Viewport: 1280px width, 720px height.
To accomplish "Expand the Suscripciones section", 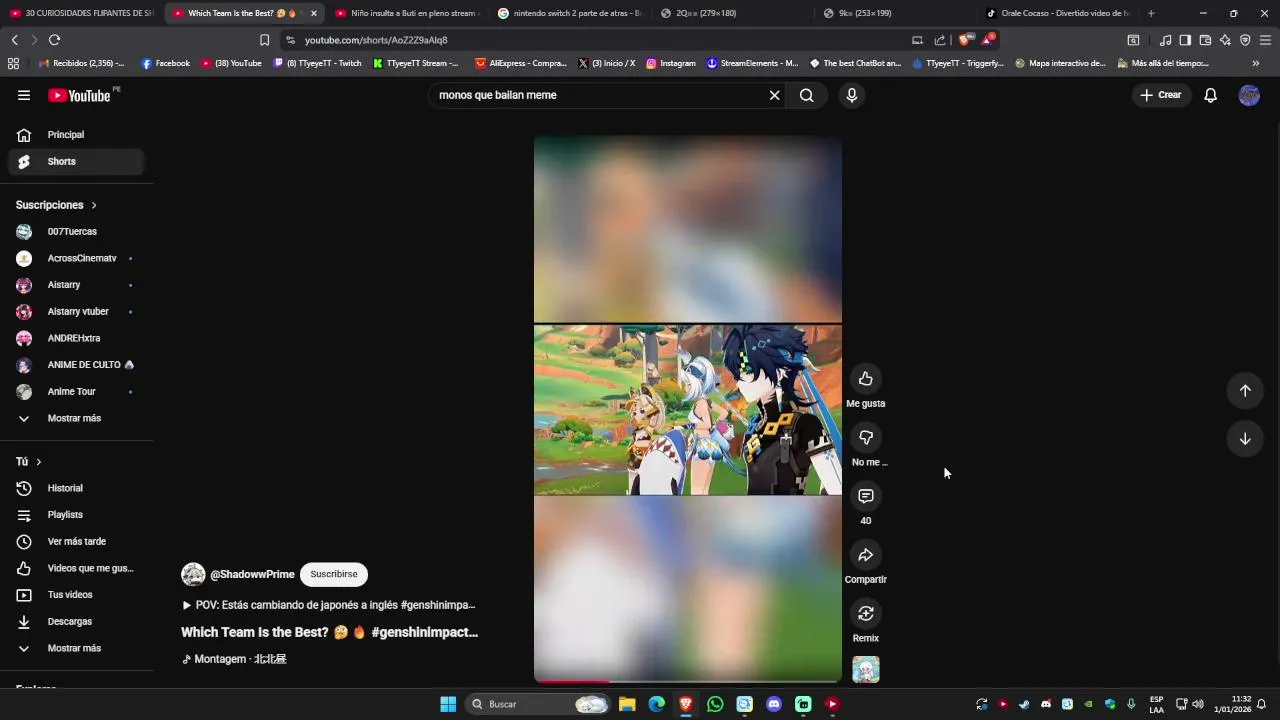I will point(56,205).
